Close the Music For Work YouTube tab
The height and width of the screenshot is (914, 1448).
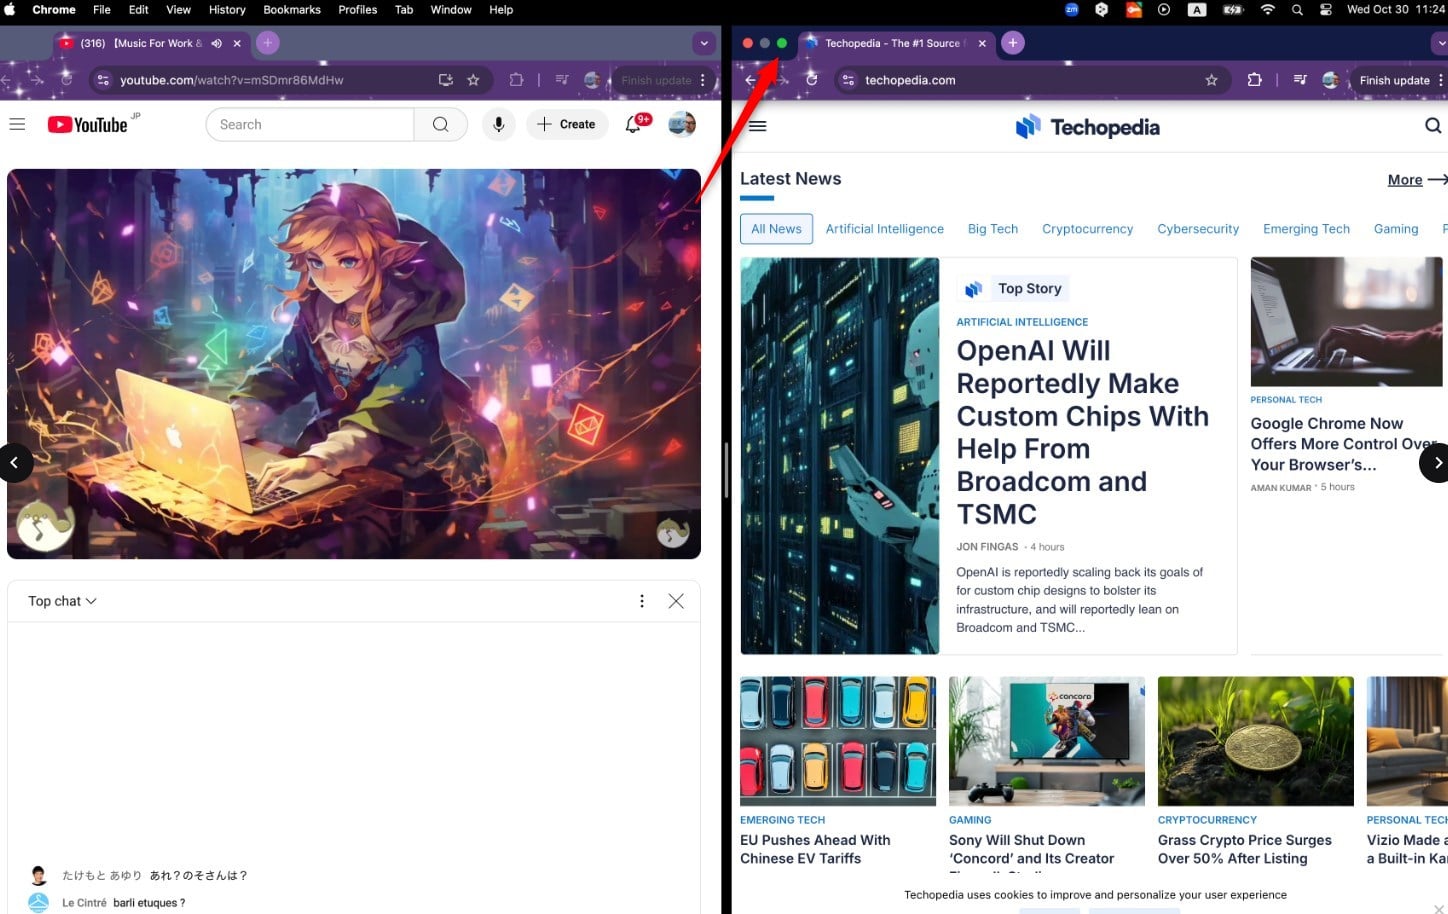(x=237, y=43)
